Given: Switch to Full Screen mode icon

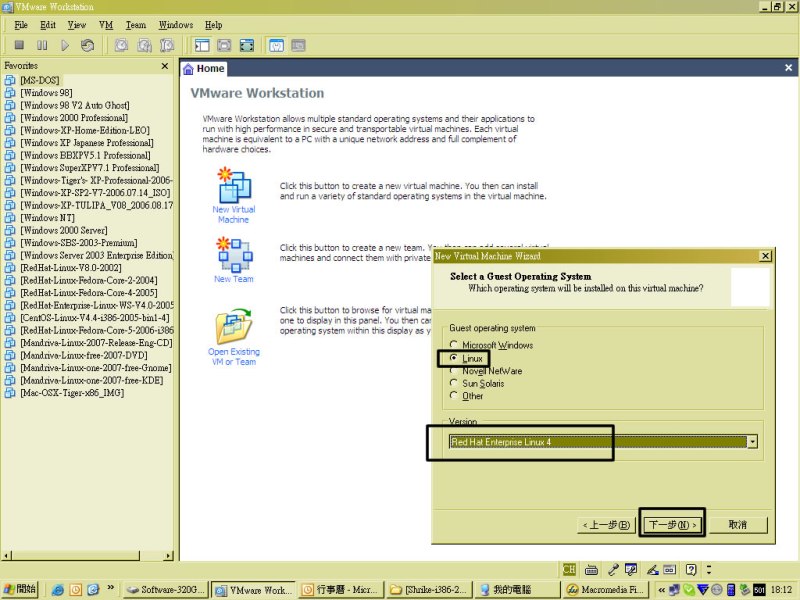Looking at the screenshot, I should tap(246, 45).
